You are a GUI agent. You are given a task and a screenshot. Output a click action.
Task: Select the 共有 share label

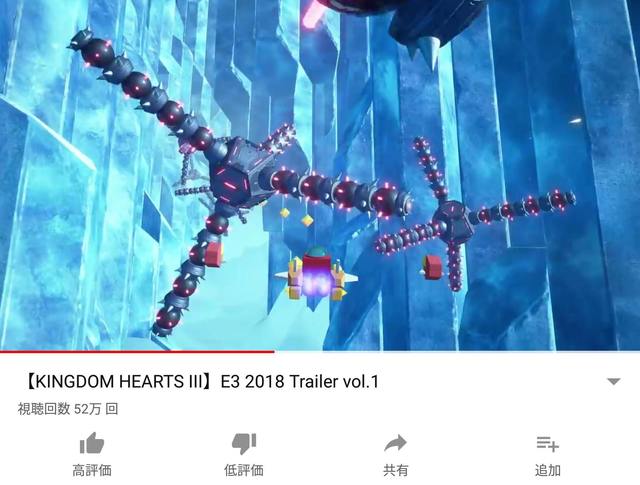click(x=395, y=470)
